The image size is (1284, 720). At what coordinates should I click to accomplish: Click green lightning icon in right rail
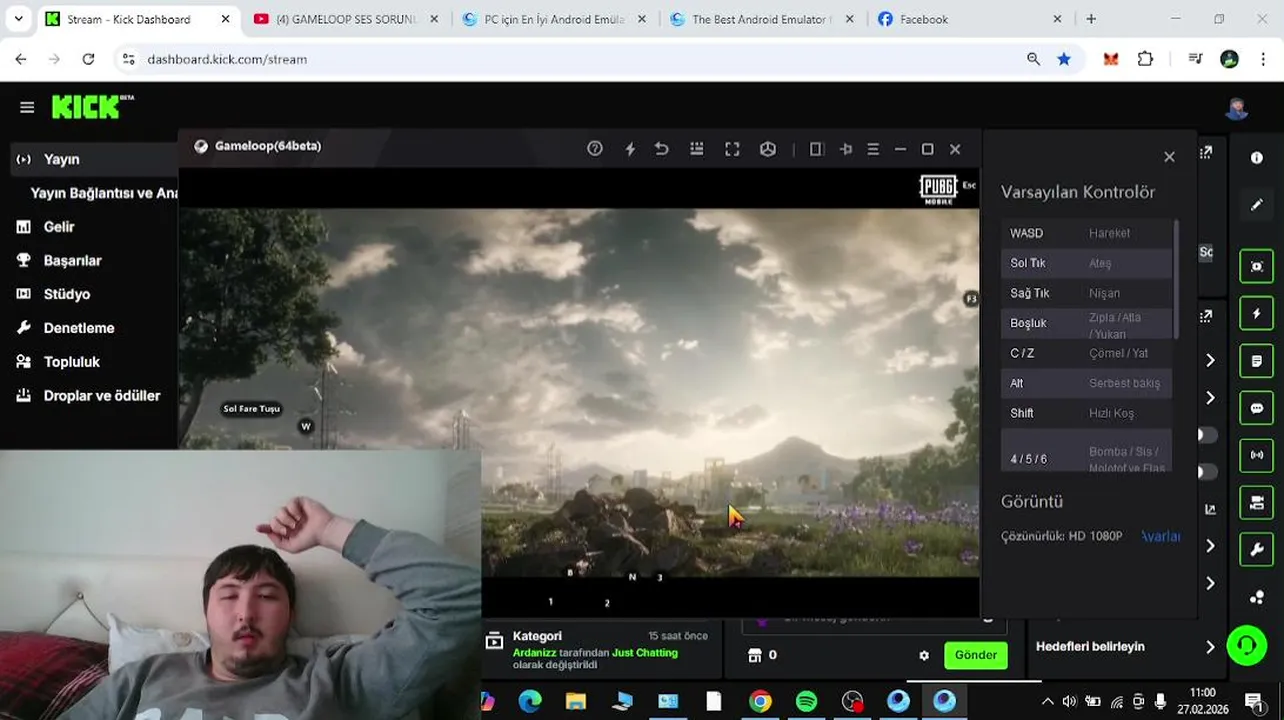click(1257, 313)
